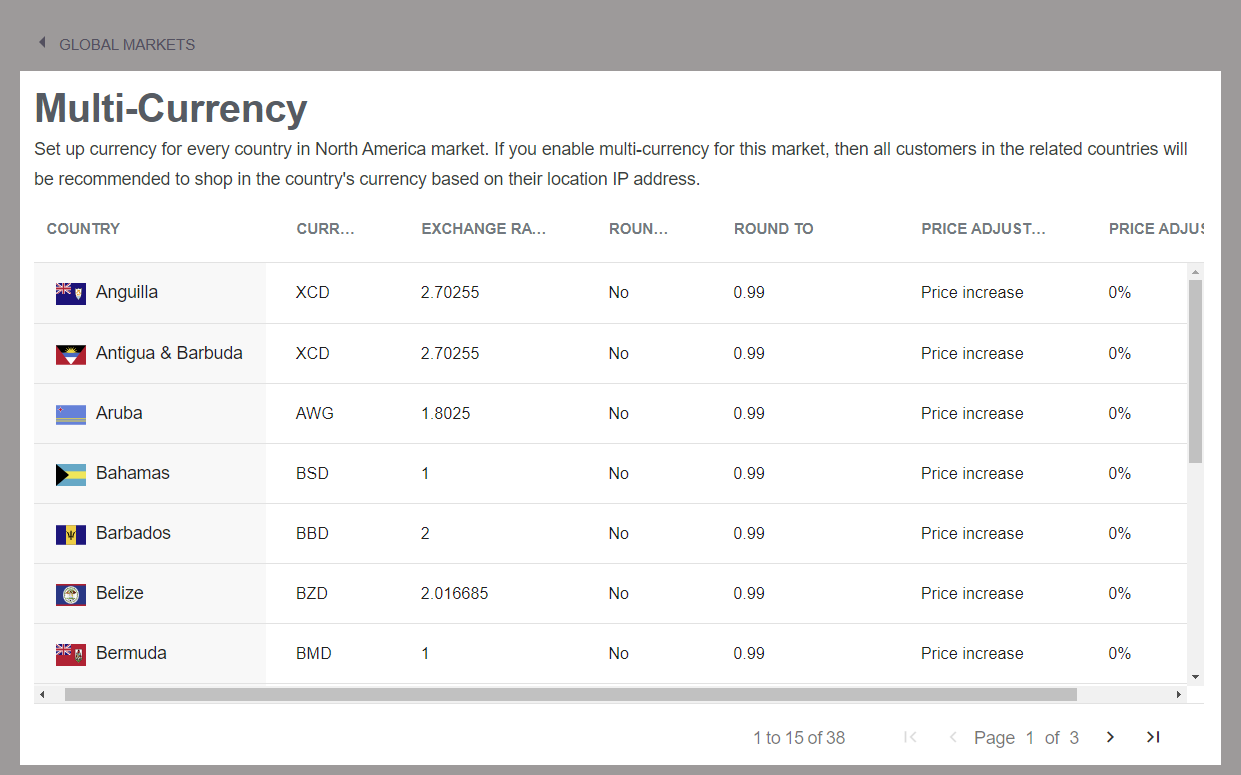Click the Bahamas flag icon
The width and height of the screenshot is (1241, 775).
coord(70,474)
